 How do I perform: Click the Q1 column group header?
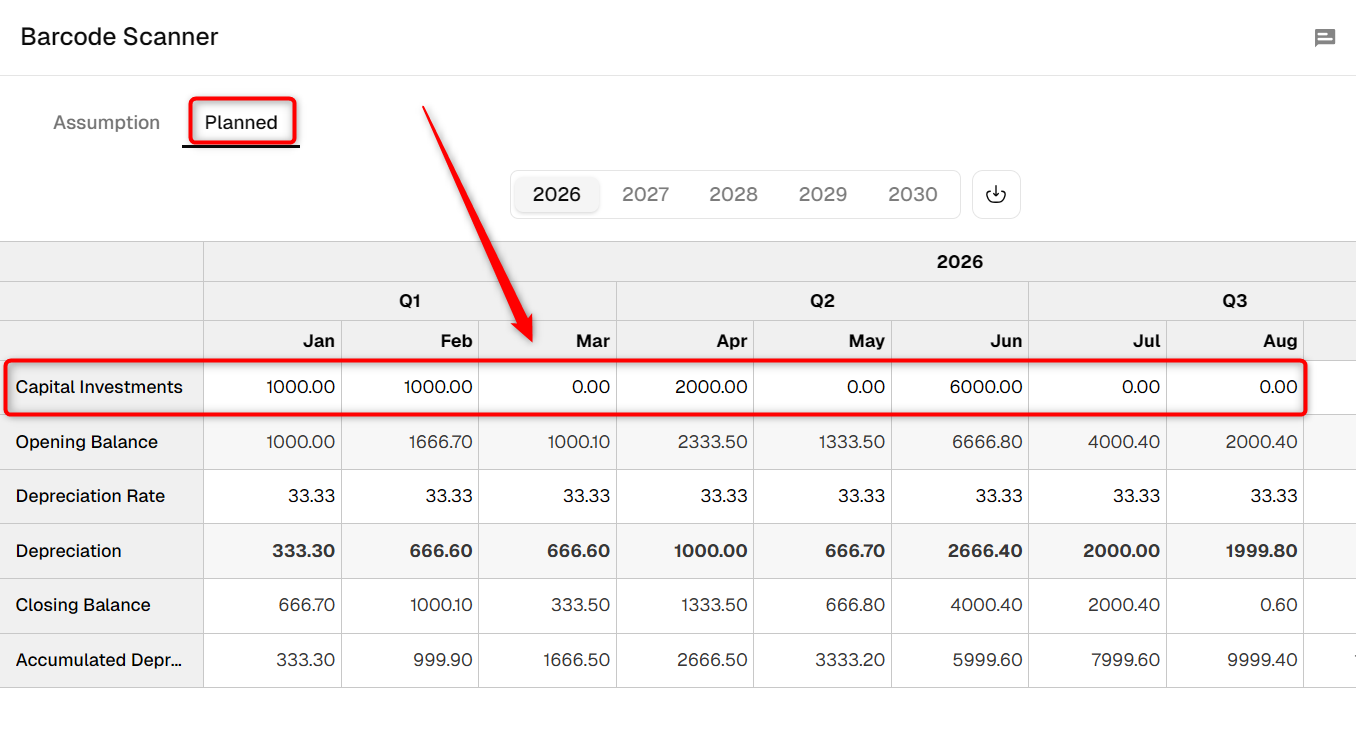410,301
